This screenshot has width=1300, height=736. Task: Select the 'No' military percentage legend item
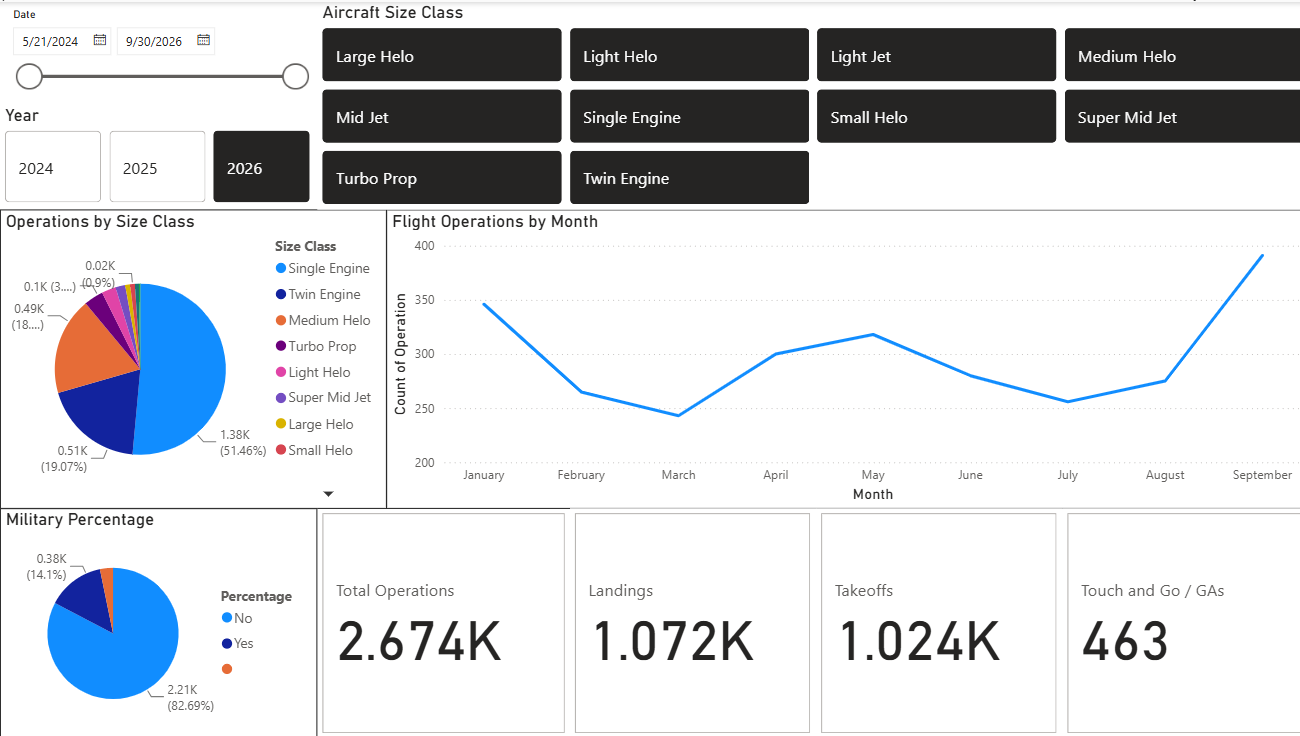click(237, 618)
